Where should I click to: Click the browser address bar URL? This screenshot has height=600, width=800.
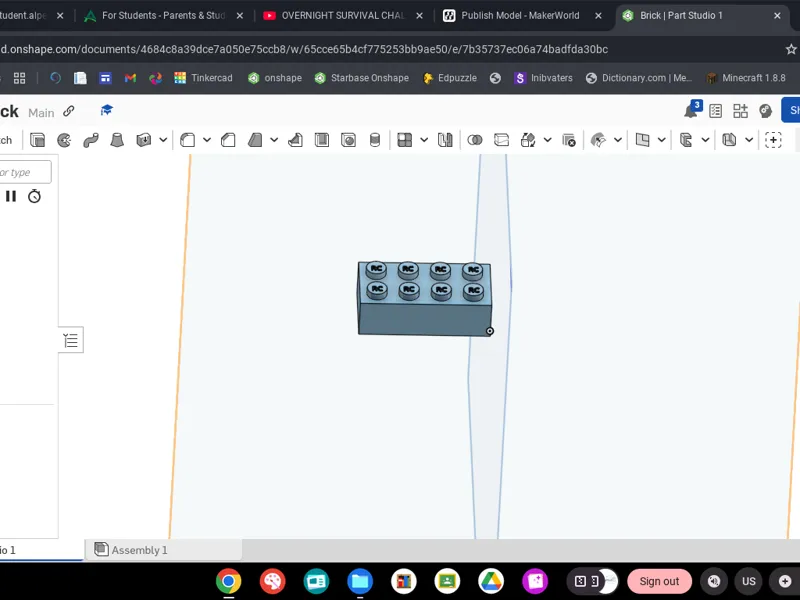pos(304,49)
